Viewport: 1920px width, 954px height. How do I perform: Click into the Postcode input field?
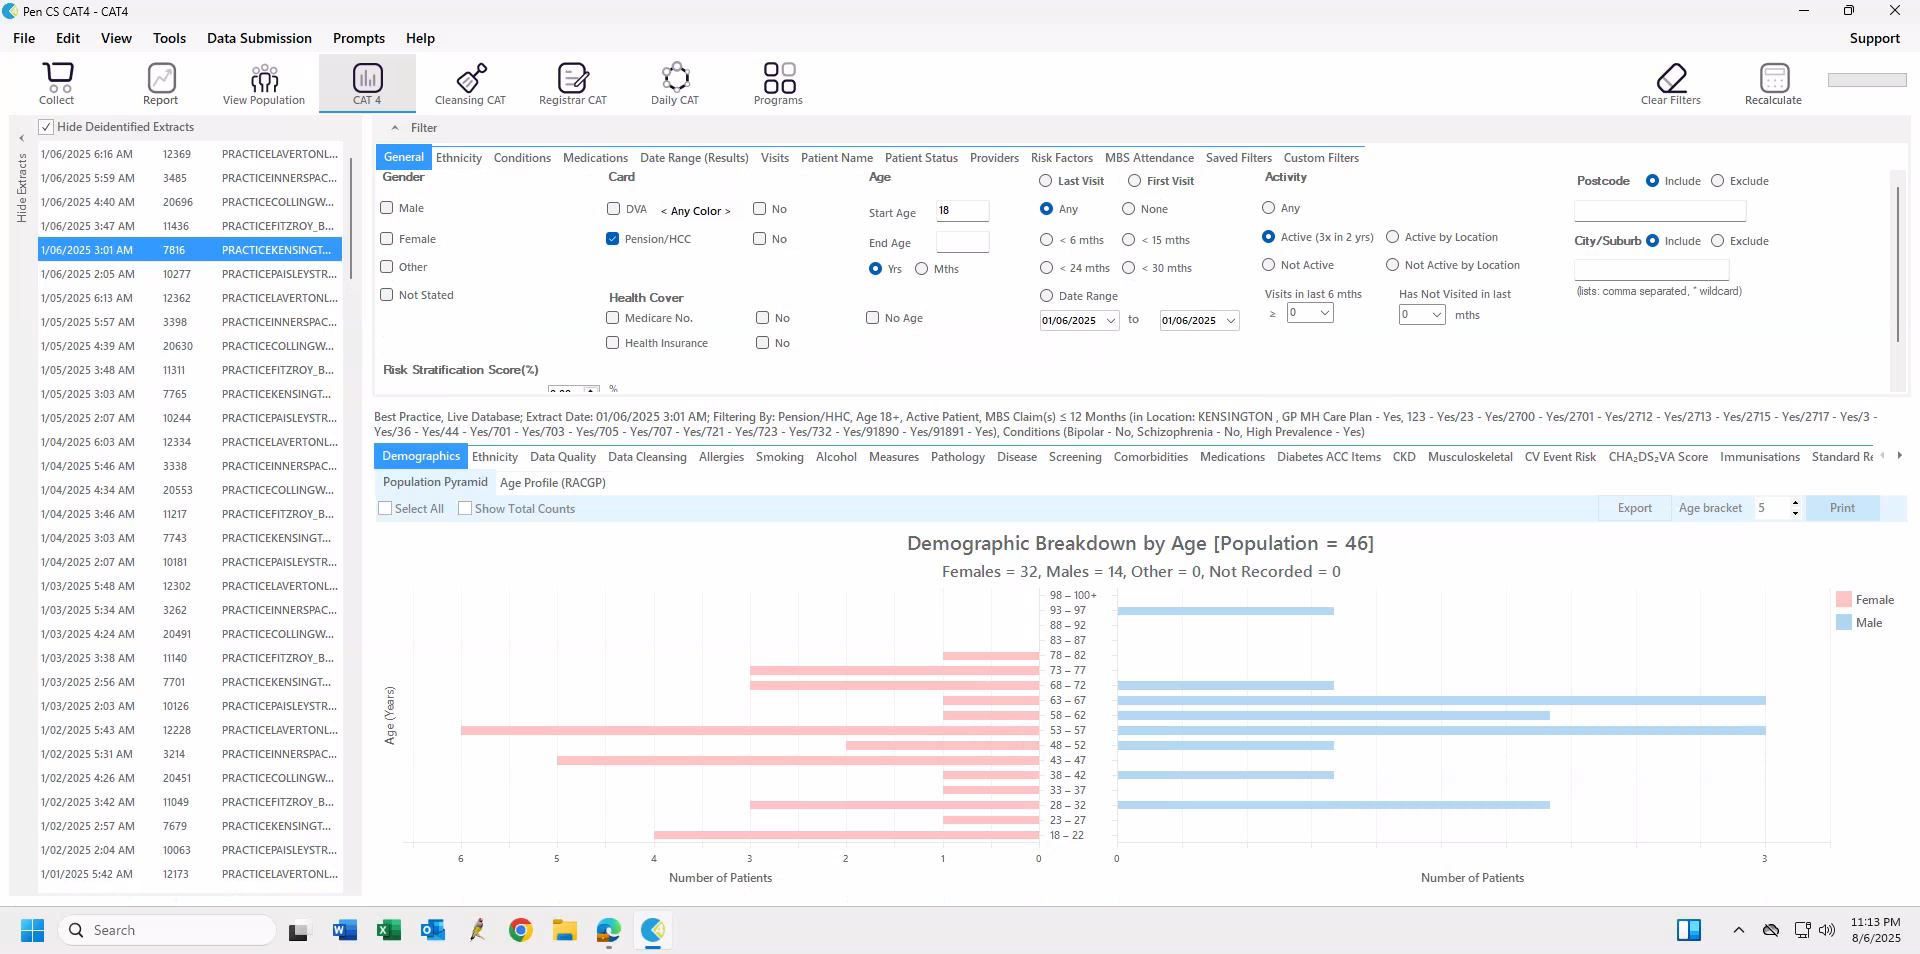point(1659,211)
